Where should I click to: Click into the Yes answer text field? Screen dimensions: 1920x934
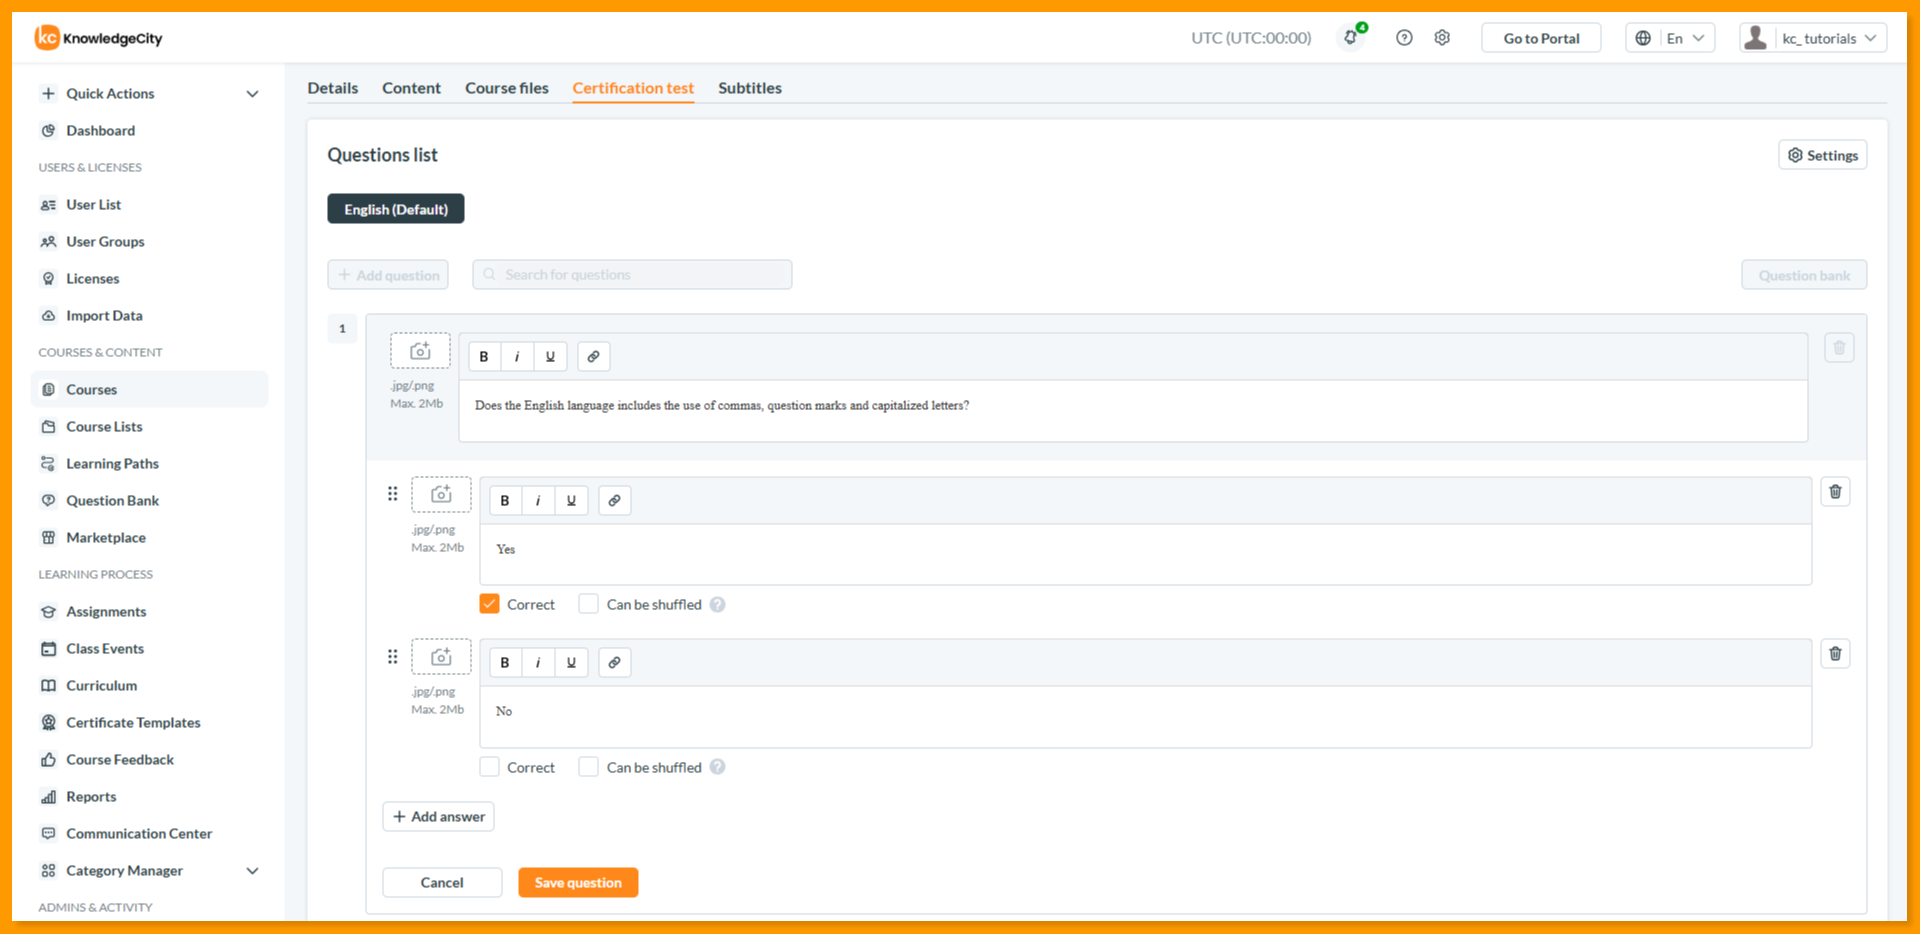[1145, 554]
